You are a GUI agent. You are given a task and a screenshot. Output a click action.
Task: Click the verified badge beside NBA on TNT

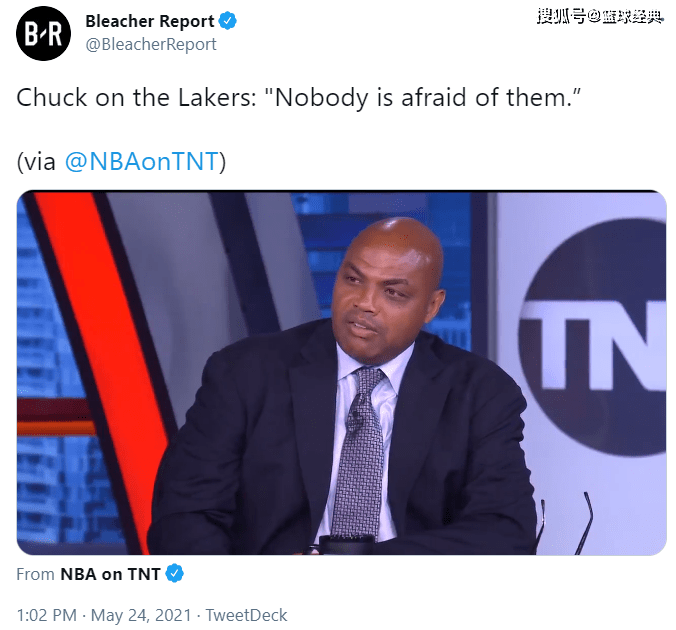[x=175, y=573]
